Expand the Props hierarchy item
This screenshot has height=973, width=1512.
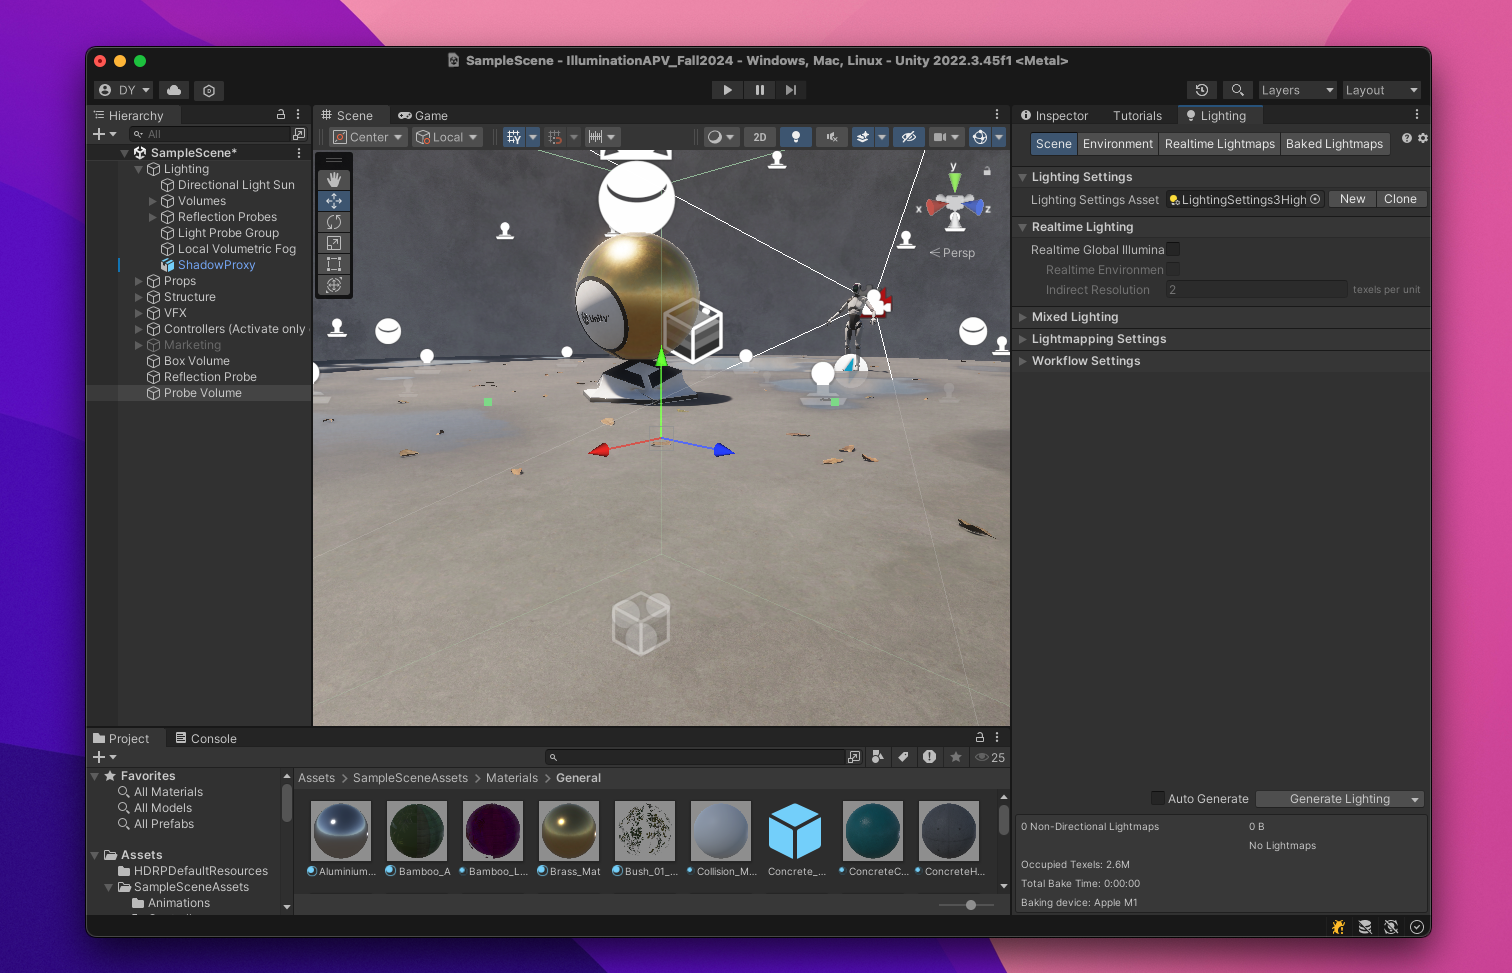pyautogui.click(x=139, y=281)
